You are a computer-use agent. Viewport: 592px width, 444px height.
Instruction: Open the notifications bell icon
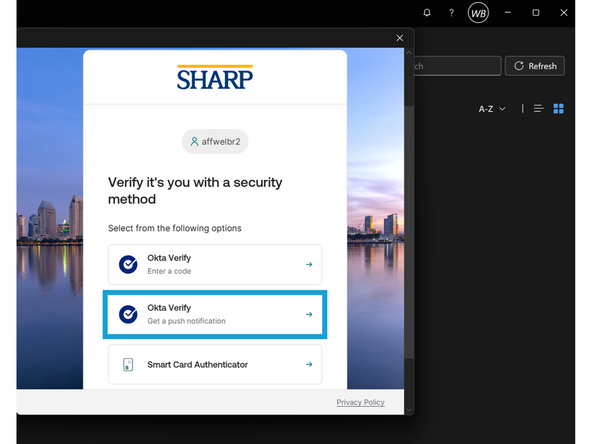coord(427,13)
